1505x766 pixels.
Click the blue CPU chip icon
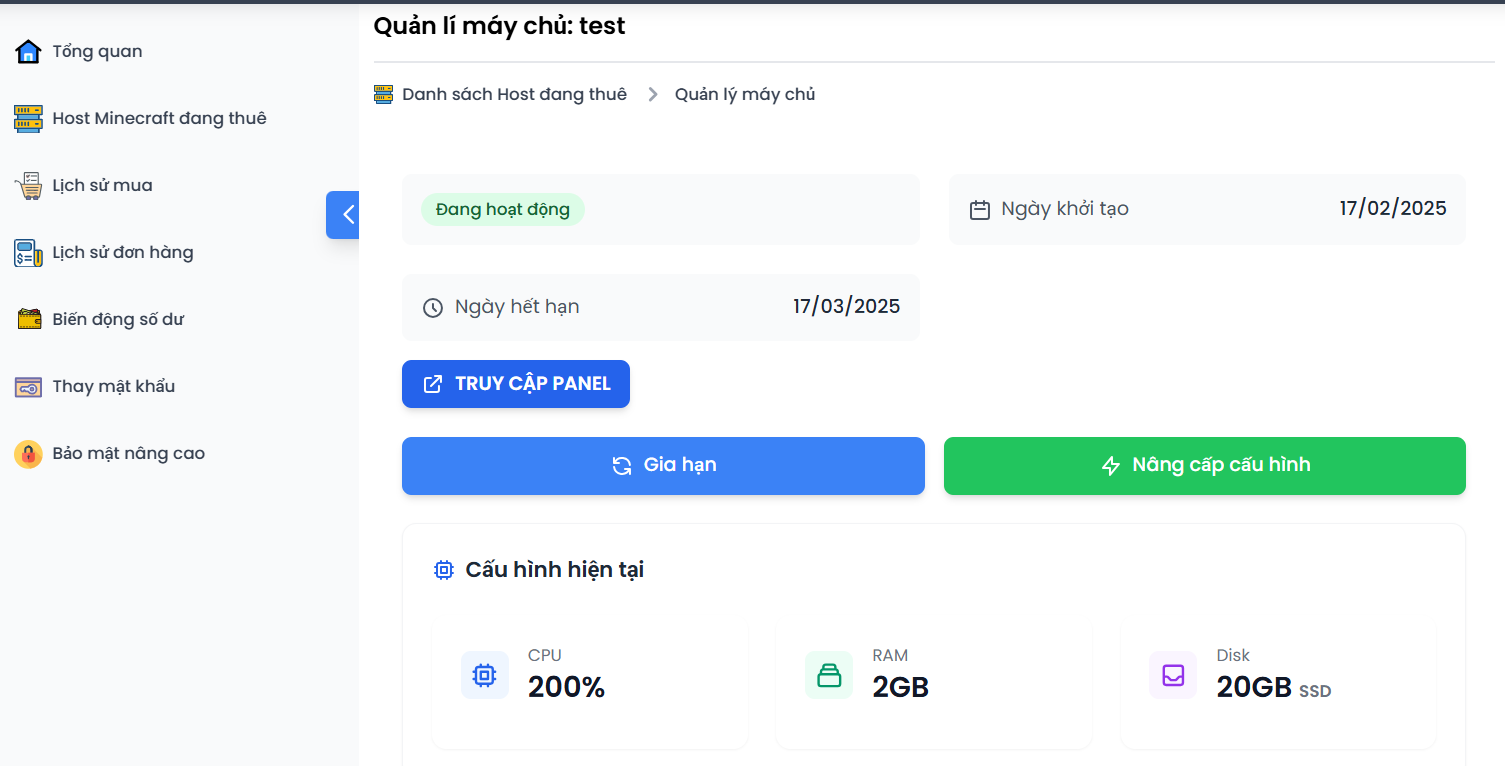click(x=485, y=676)
